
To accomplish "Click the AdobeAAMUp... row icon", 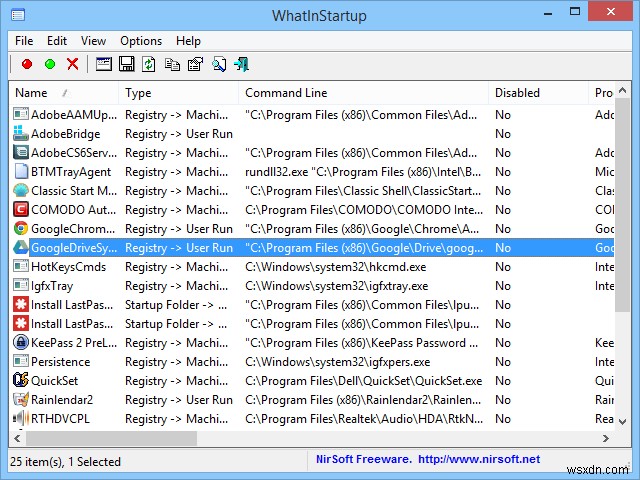I will click(20, 114).
